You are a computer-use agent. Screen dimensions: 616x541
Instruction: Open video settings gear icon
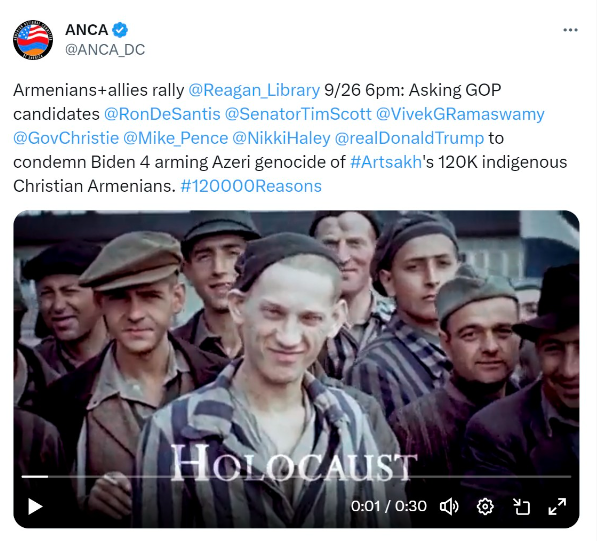tap(485, 506)
